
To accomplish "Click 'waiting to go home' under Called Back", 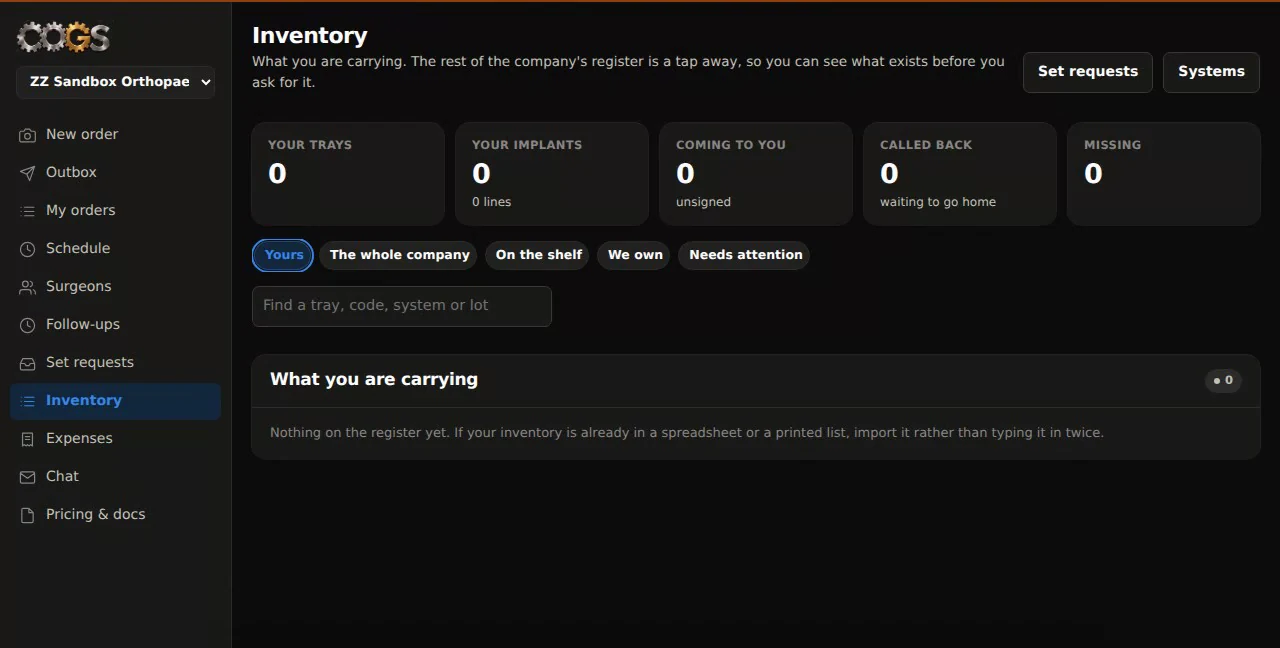I will (938, 202).
